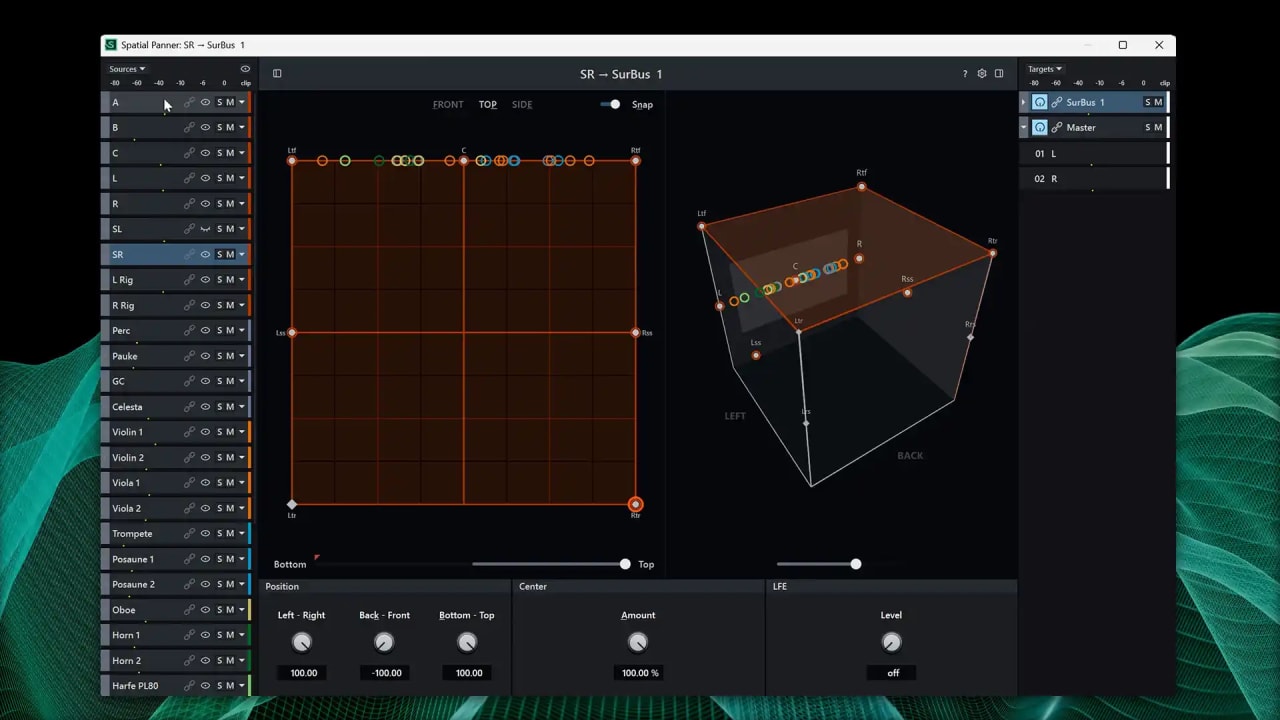Expand the SurBus 1 target channels
The height and width of the screenshot is (720, 1280).
pyautogui.click(x=1024, y=102)
